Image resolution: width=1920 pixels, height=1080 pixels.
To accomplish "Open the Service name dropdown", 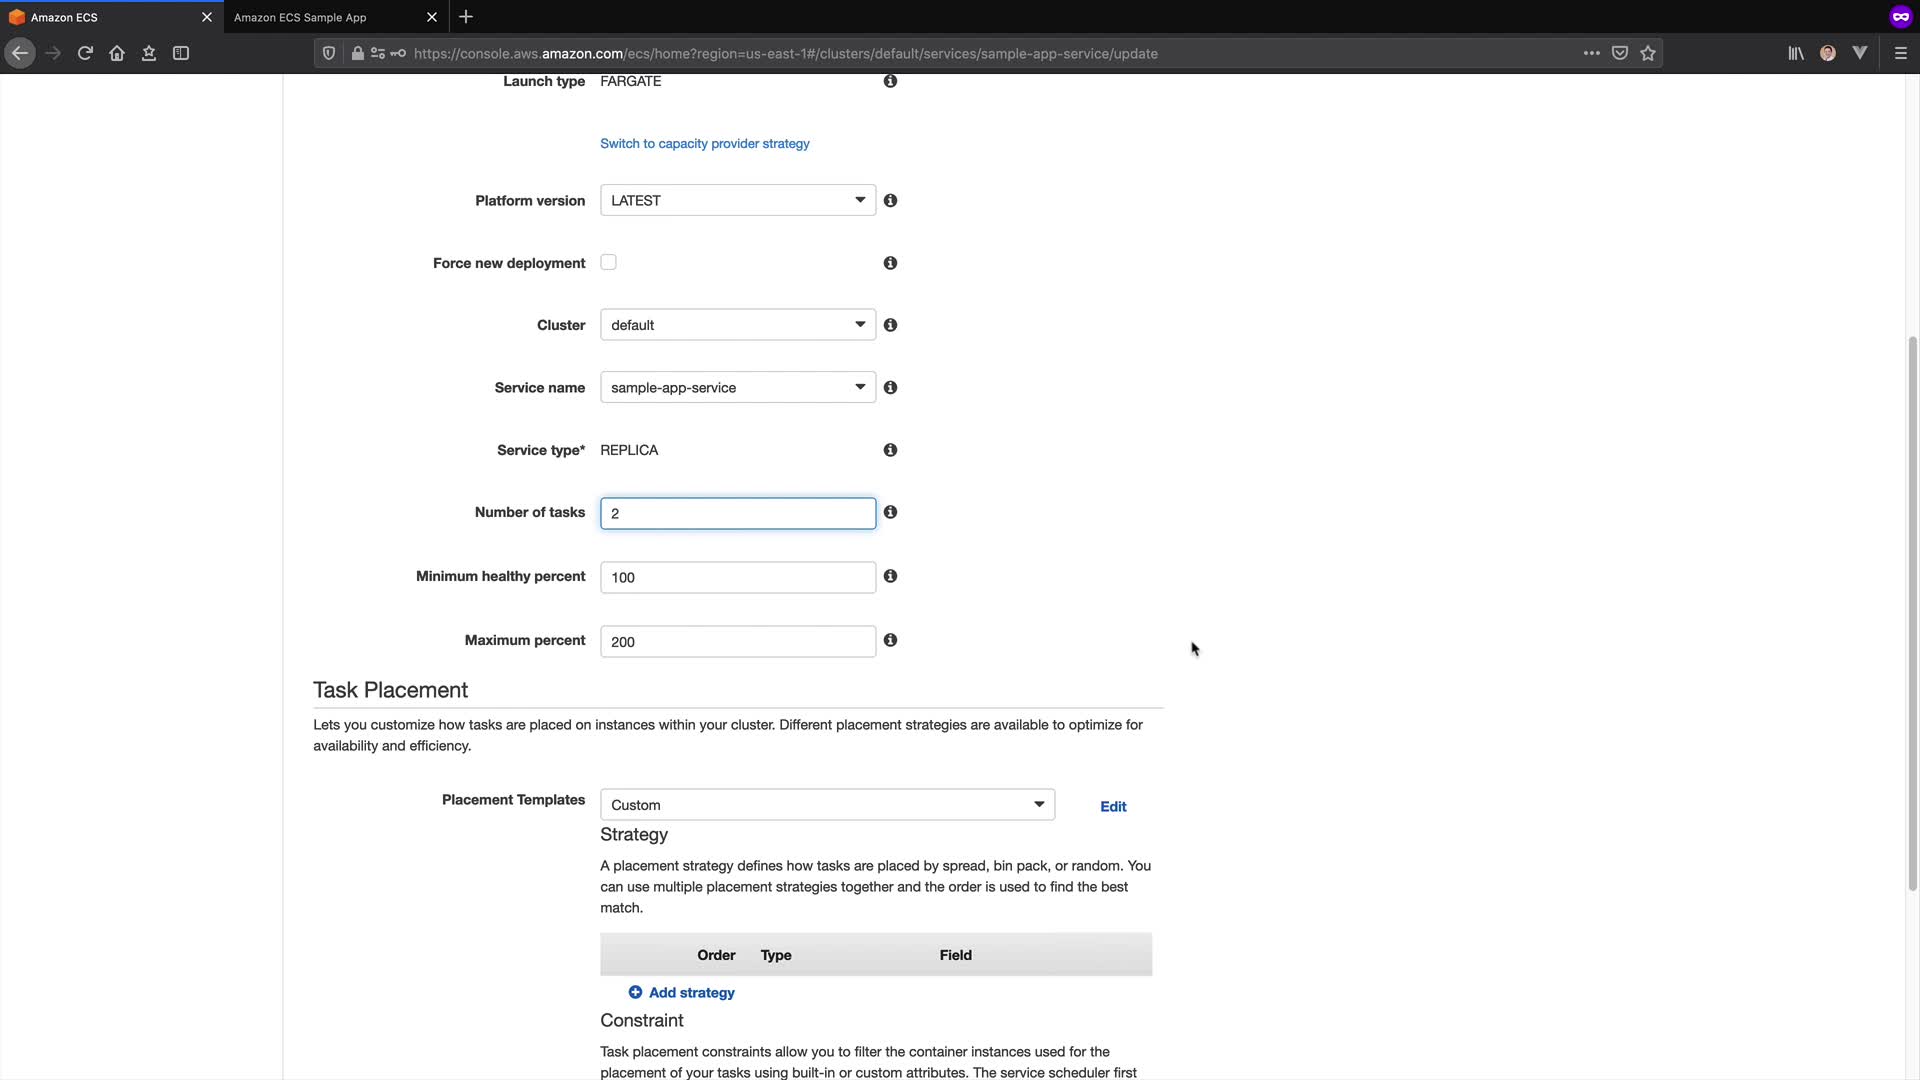I will click(737, 387).
